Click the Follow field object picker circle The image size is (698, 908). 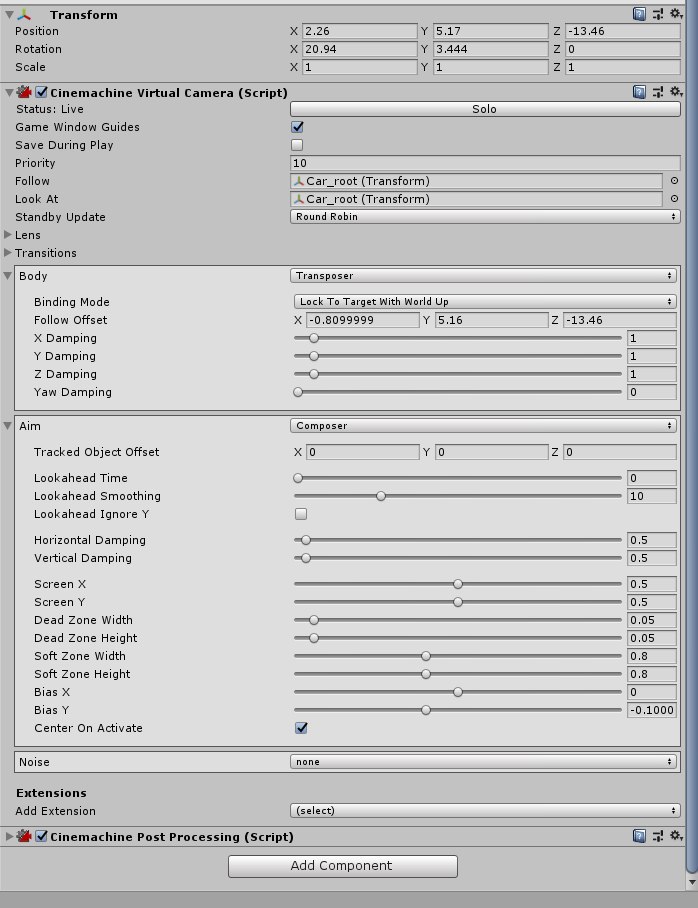pos(674,181)
